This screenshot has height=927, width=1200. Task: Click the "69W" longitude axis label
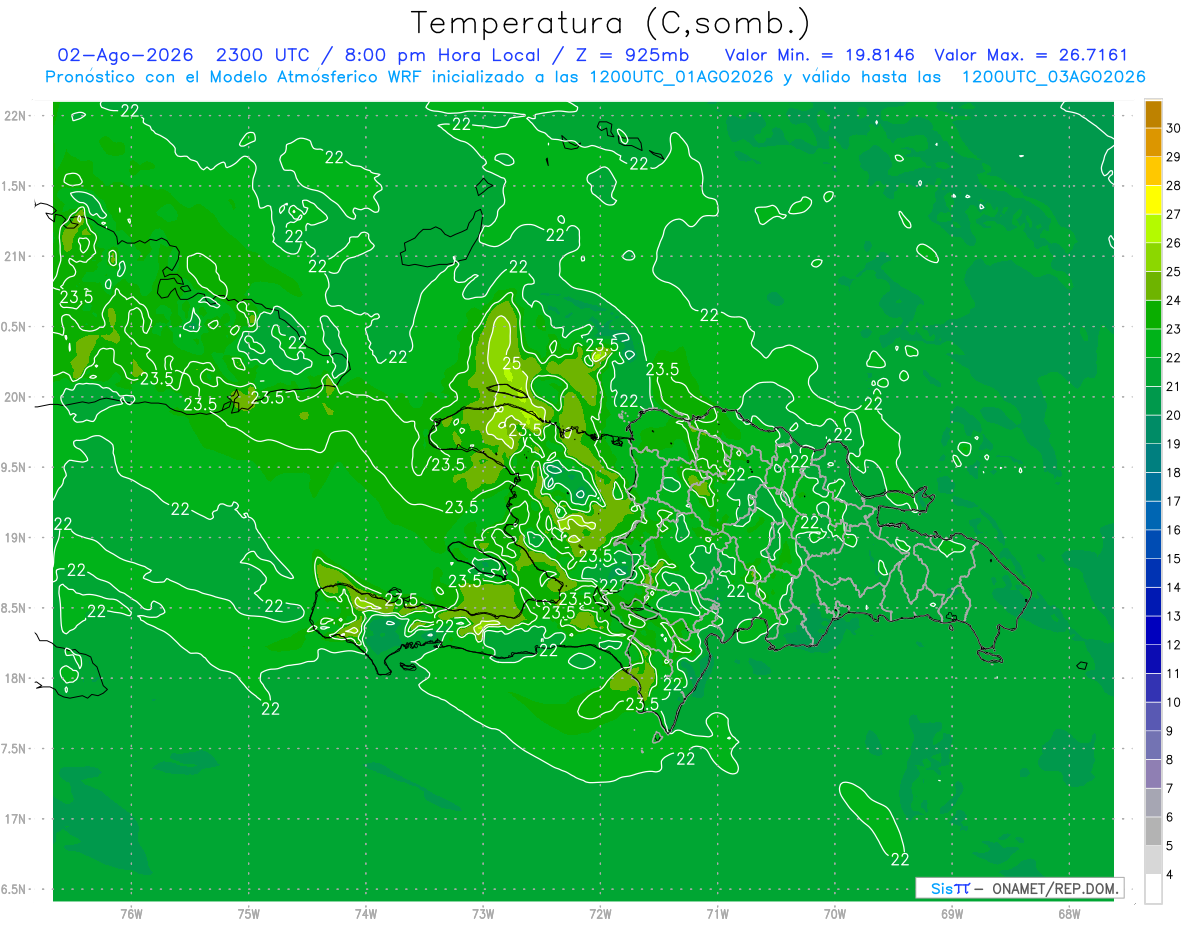click(x=952, y=914)
